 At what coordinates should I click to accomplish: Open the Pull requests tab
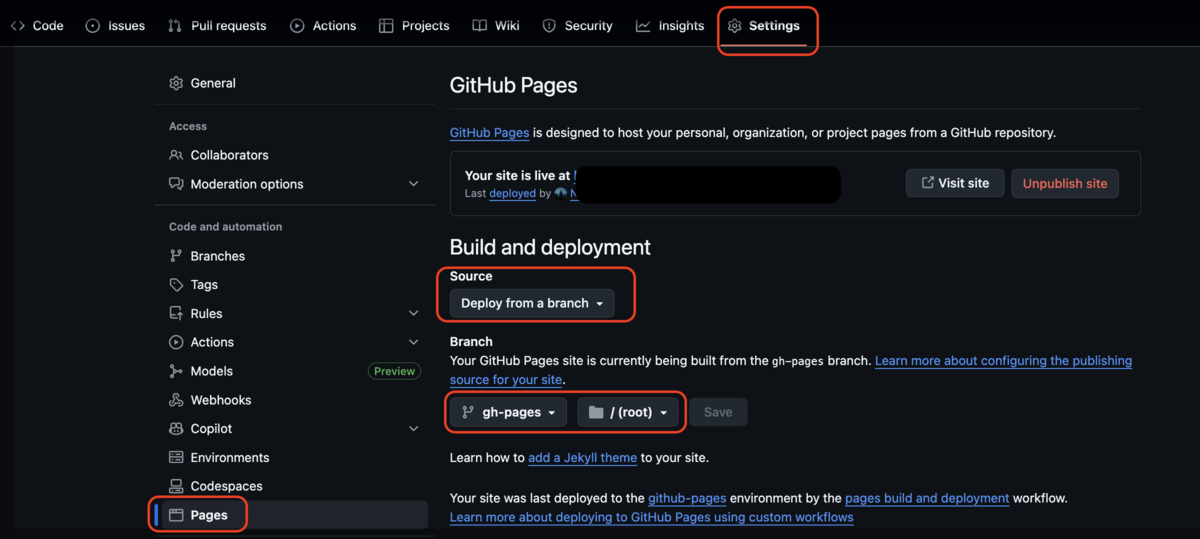coord(217,26)
